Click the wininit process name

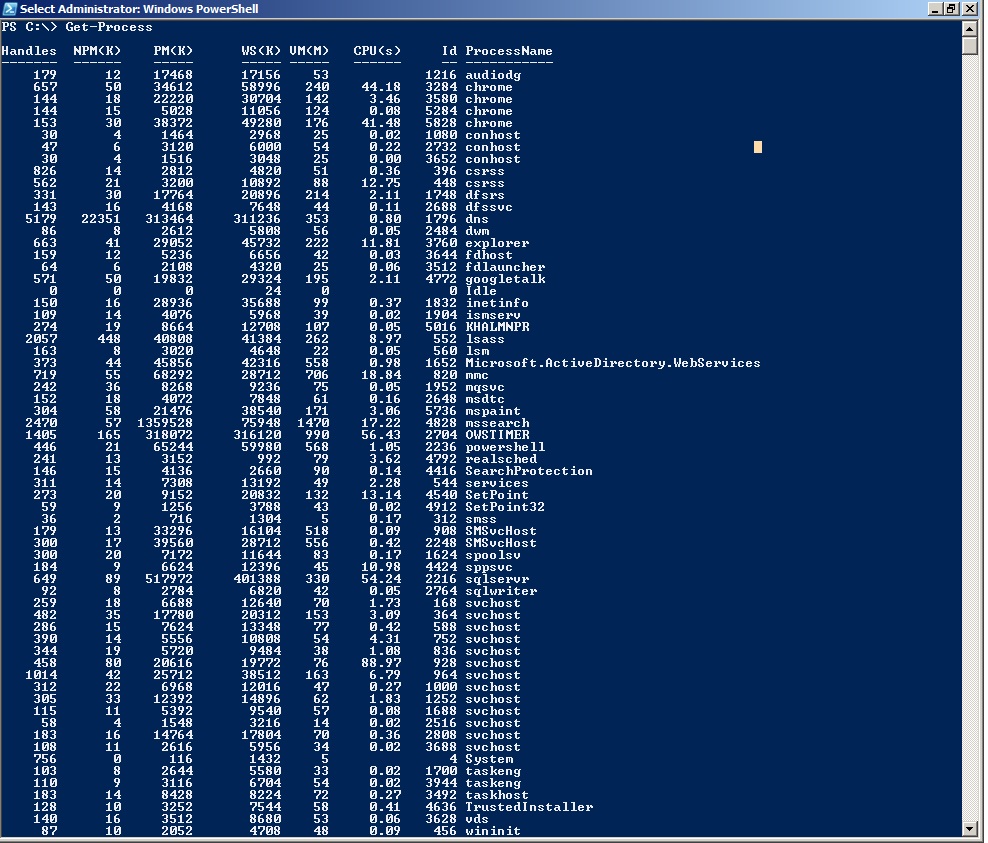(x=493, y=831)
